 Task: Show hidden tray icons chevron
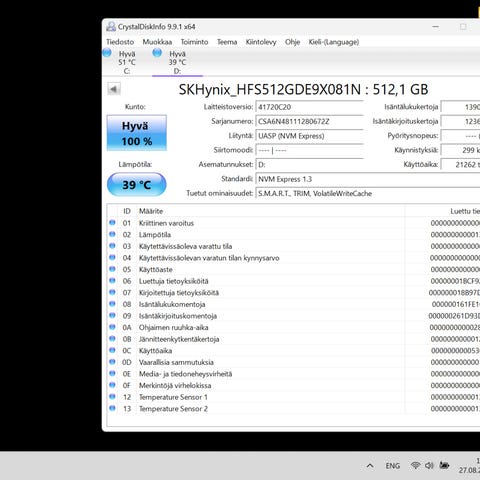(370, 466)
